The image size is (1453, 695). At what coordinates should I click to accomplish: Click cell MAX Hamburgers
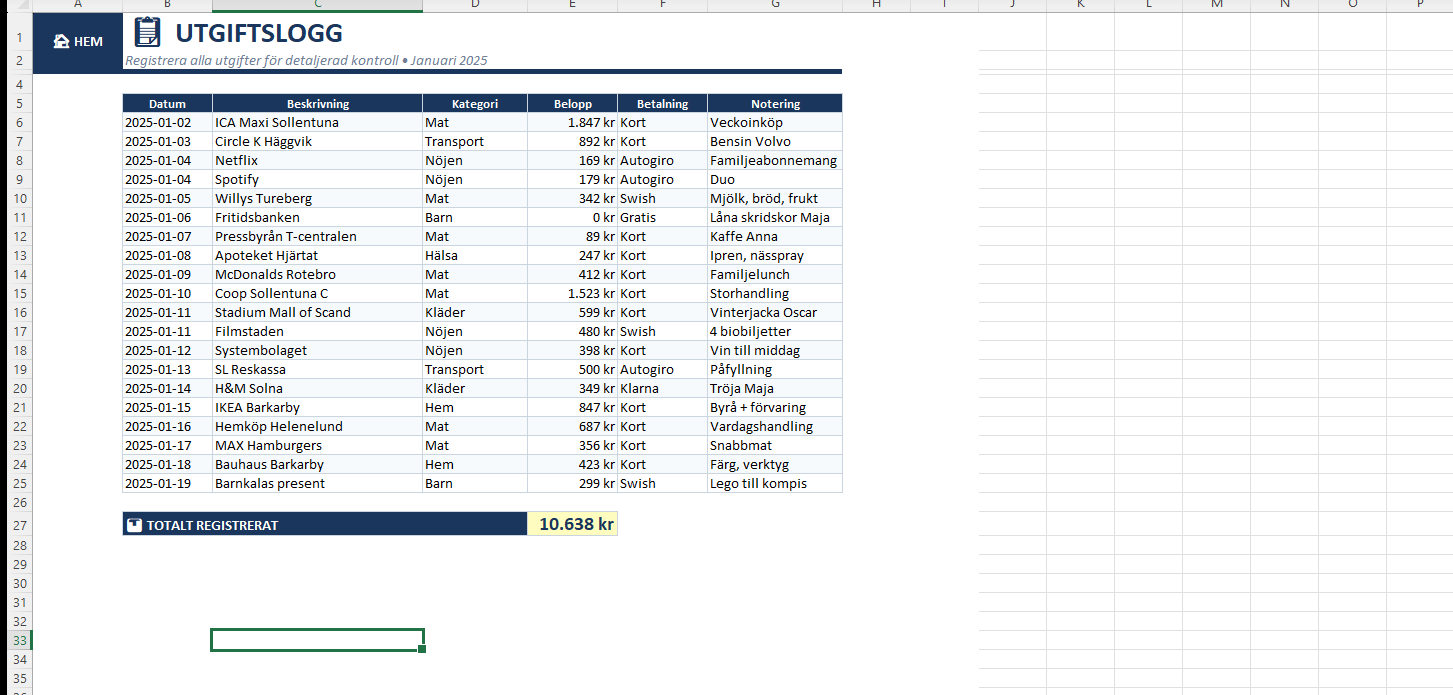317,445
